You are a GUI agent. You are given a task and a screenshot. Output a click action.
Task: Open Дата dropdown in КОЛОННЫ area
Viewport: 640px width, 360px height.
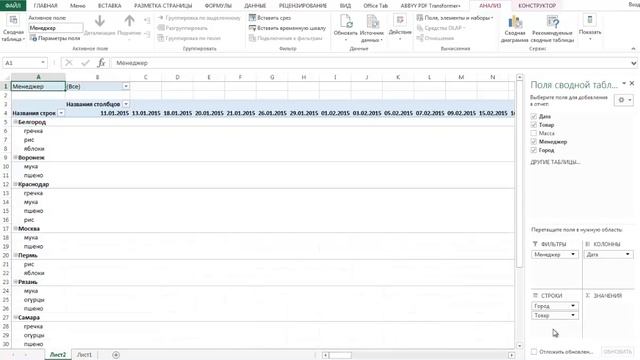click(x=627, y=254)
